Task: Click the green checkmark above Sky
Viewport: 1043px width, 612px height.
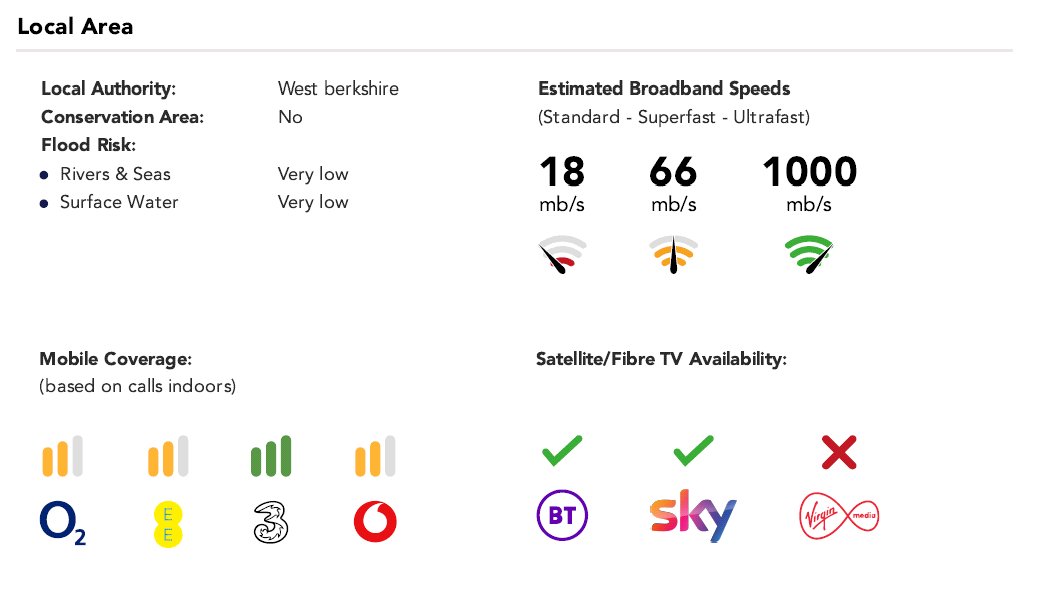Action: [693, 450]
